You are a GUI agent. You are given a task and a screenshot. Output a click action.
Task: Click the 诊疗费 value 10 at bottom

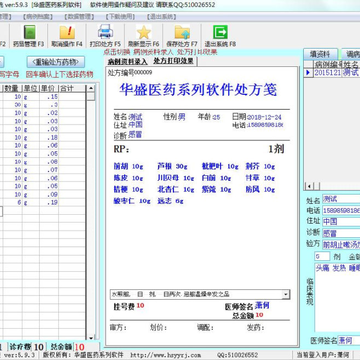[x=39, y=347]
